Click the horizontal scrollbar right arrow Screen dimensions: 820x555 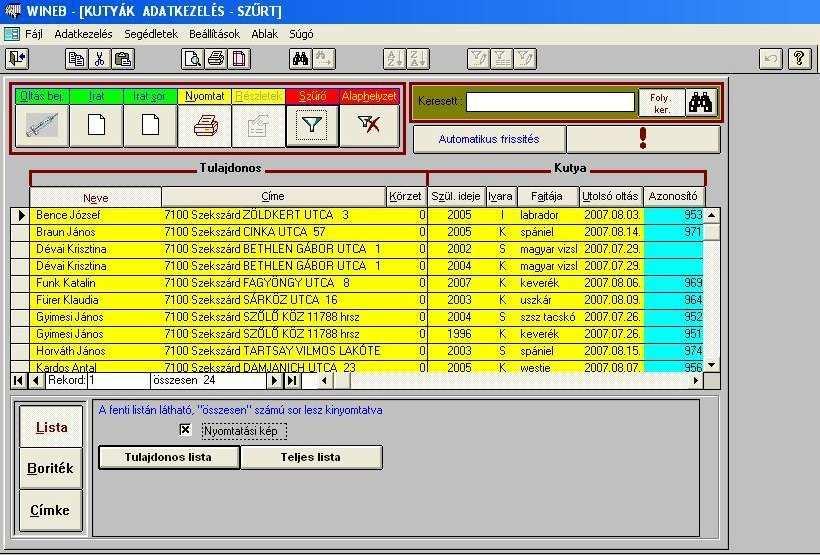click(696, 381)
